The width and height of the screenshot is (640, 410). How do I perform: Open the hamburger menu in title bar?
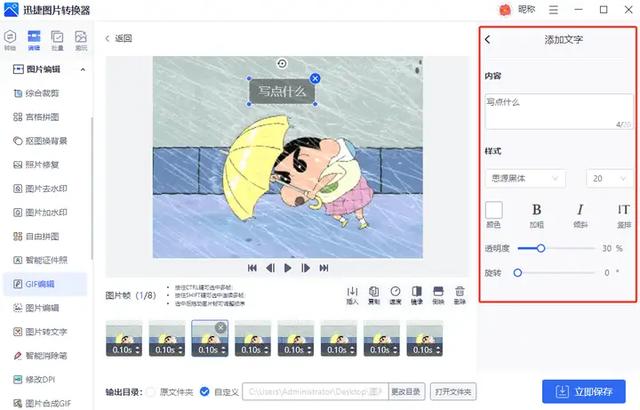click(x=553, y=10)
